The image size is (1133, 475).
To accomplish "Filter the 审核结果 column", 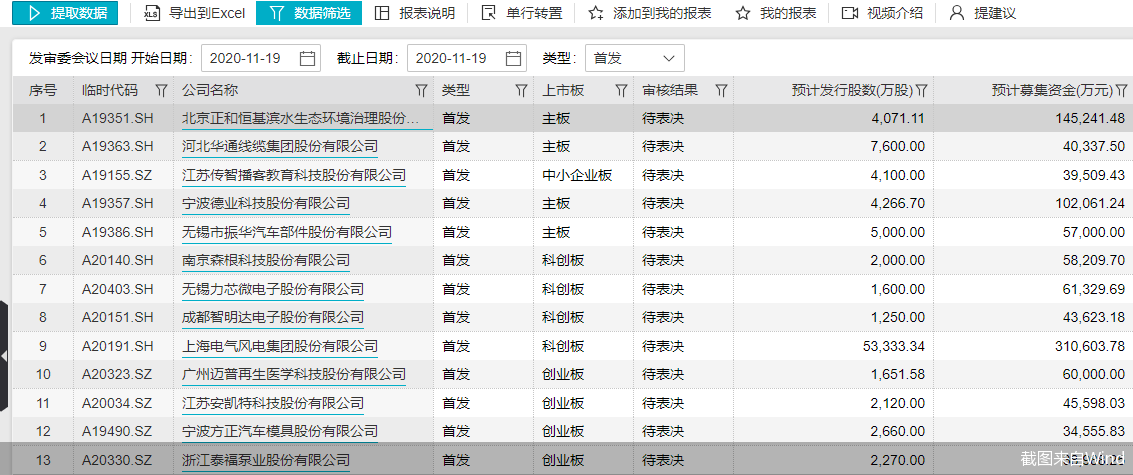I will click(720, 90).
